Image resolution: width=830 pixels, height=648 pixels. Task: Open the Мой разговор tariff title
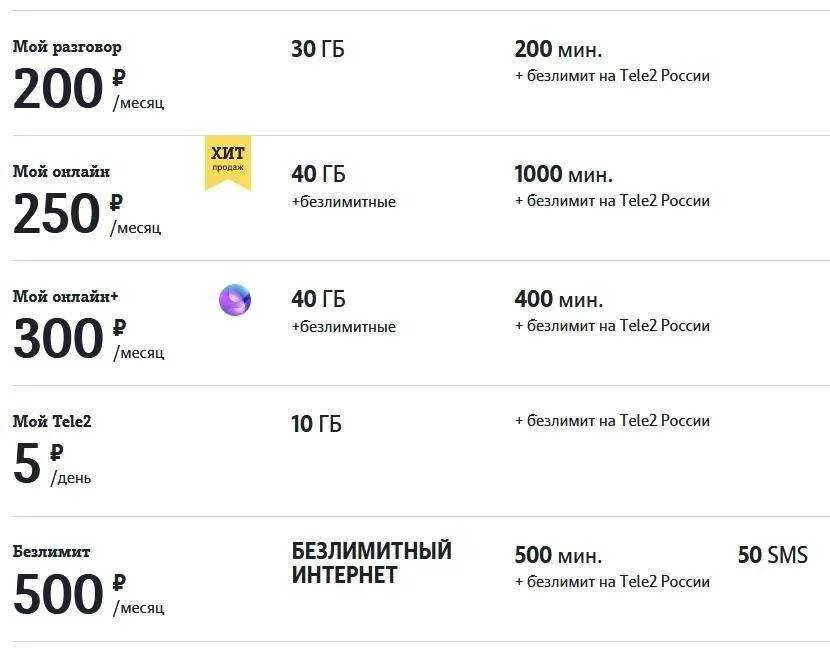coord(67,47)
